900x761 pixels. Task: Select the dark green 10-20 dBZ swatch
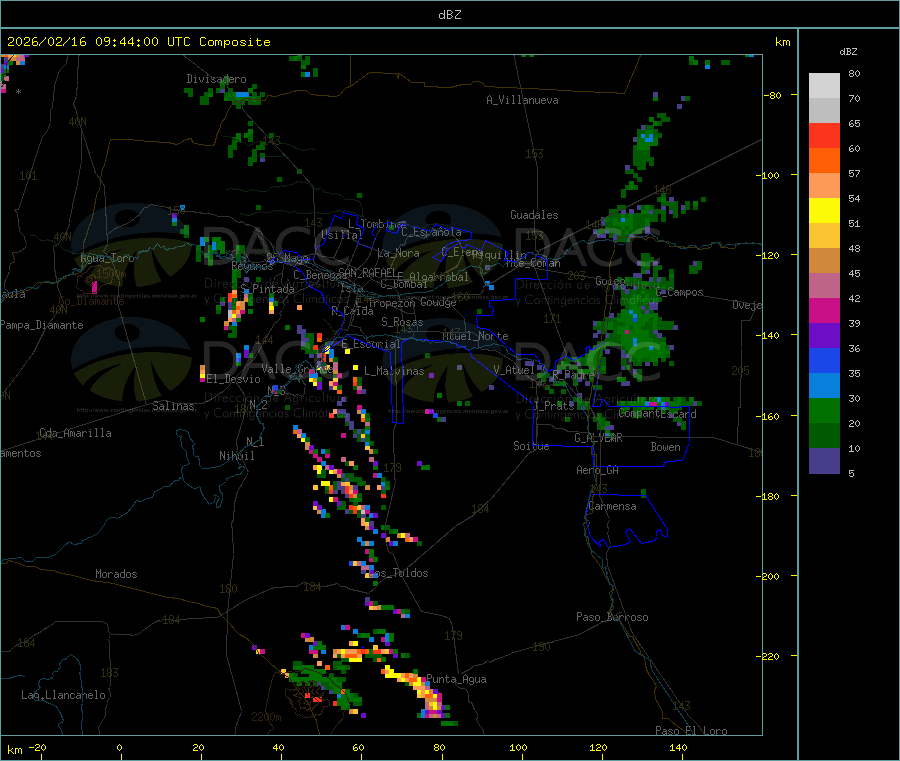click(824, 436)
